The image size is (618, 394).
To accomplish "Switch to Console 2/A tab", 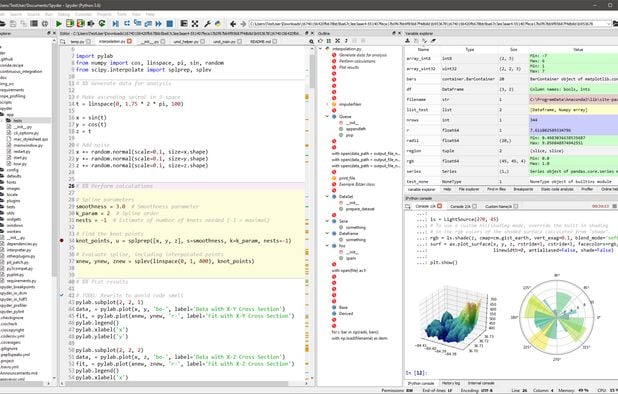I will (x=463, y=206).
